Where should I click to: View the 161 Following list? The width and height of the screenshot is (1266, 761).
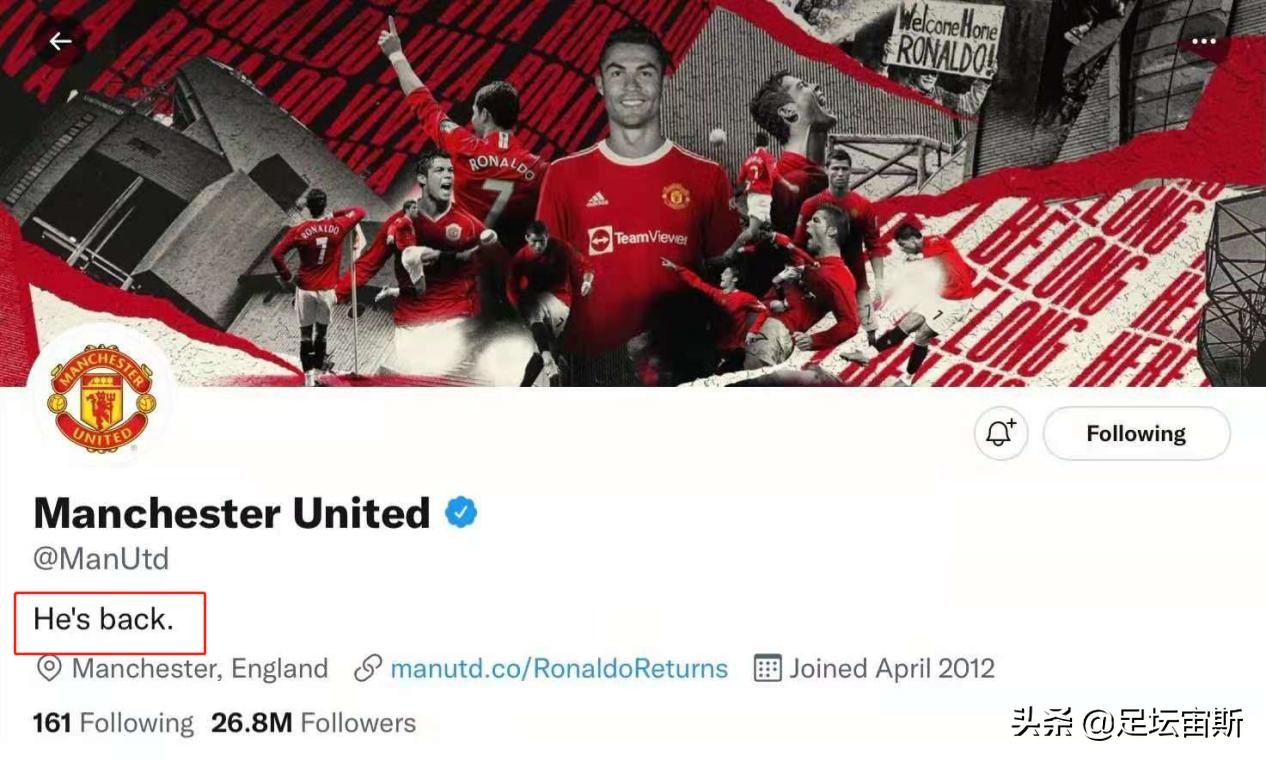point(113,723)
